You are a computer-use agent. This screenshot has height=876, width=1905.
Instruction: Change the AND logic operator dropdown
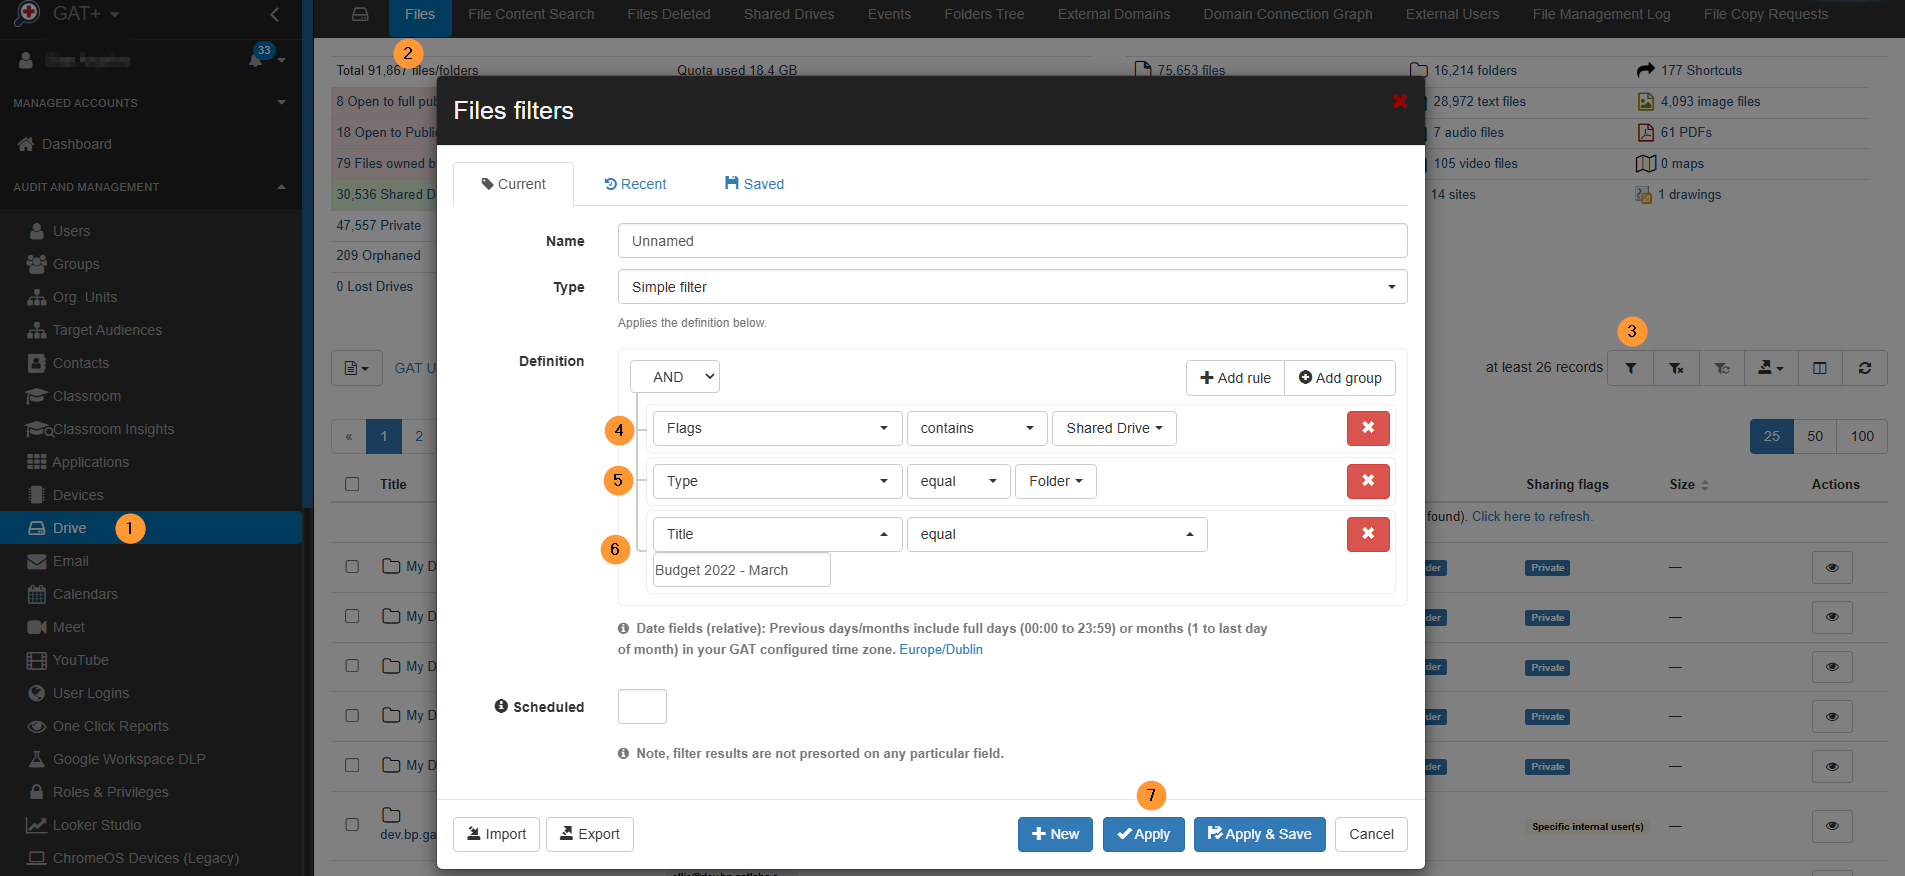[674, 377]
